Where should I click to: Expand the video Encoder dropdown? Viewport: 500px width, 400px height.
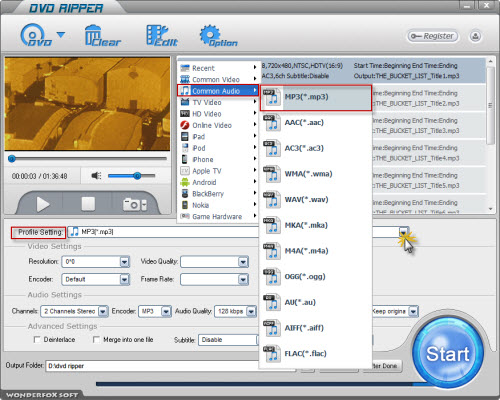(x=124, y=279)
